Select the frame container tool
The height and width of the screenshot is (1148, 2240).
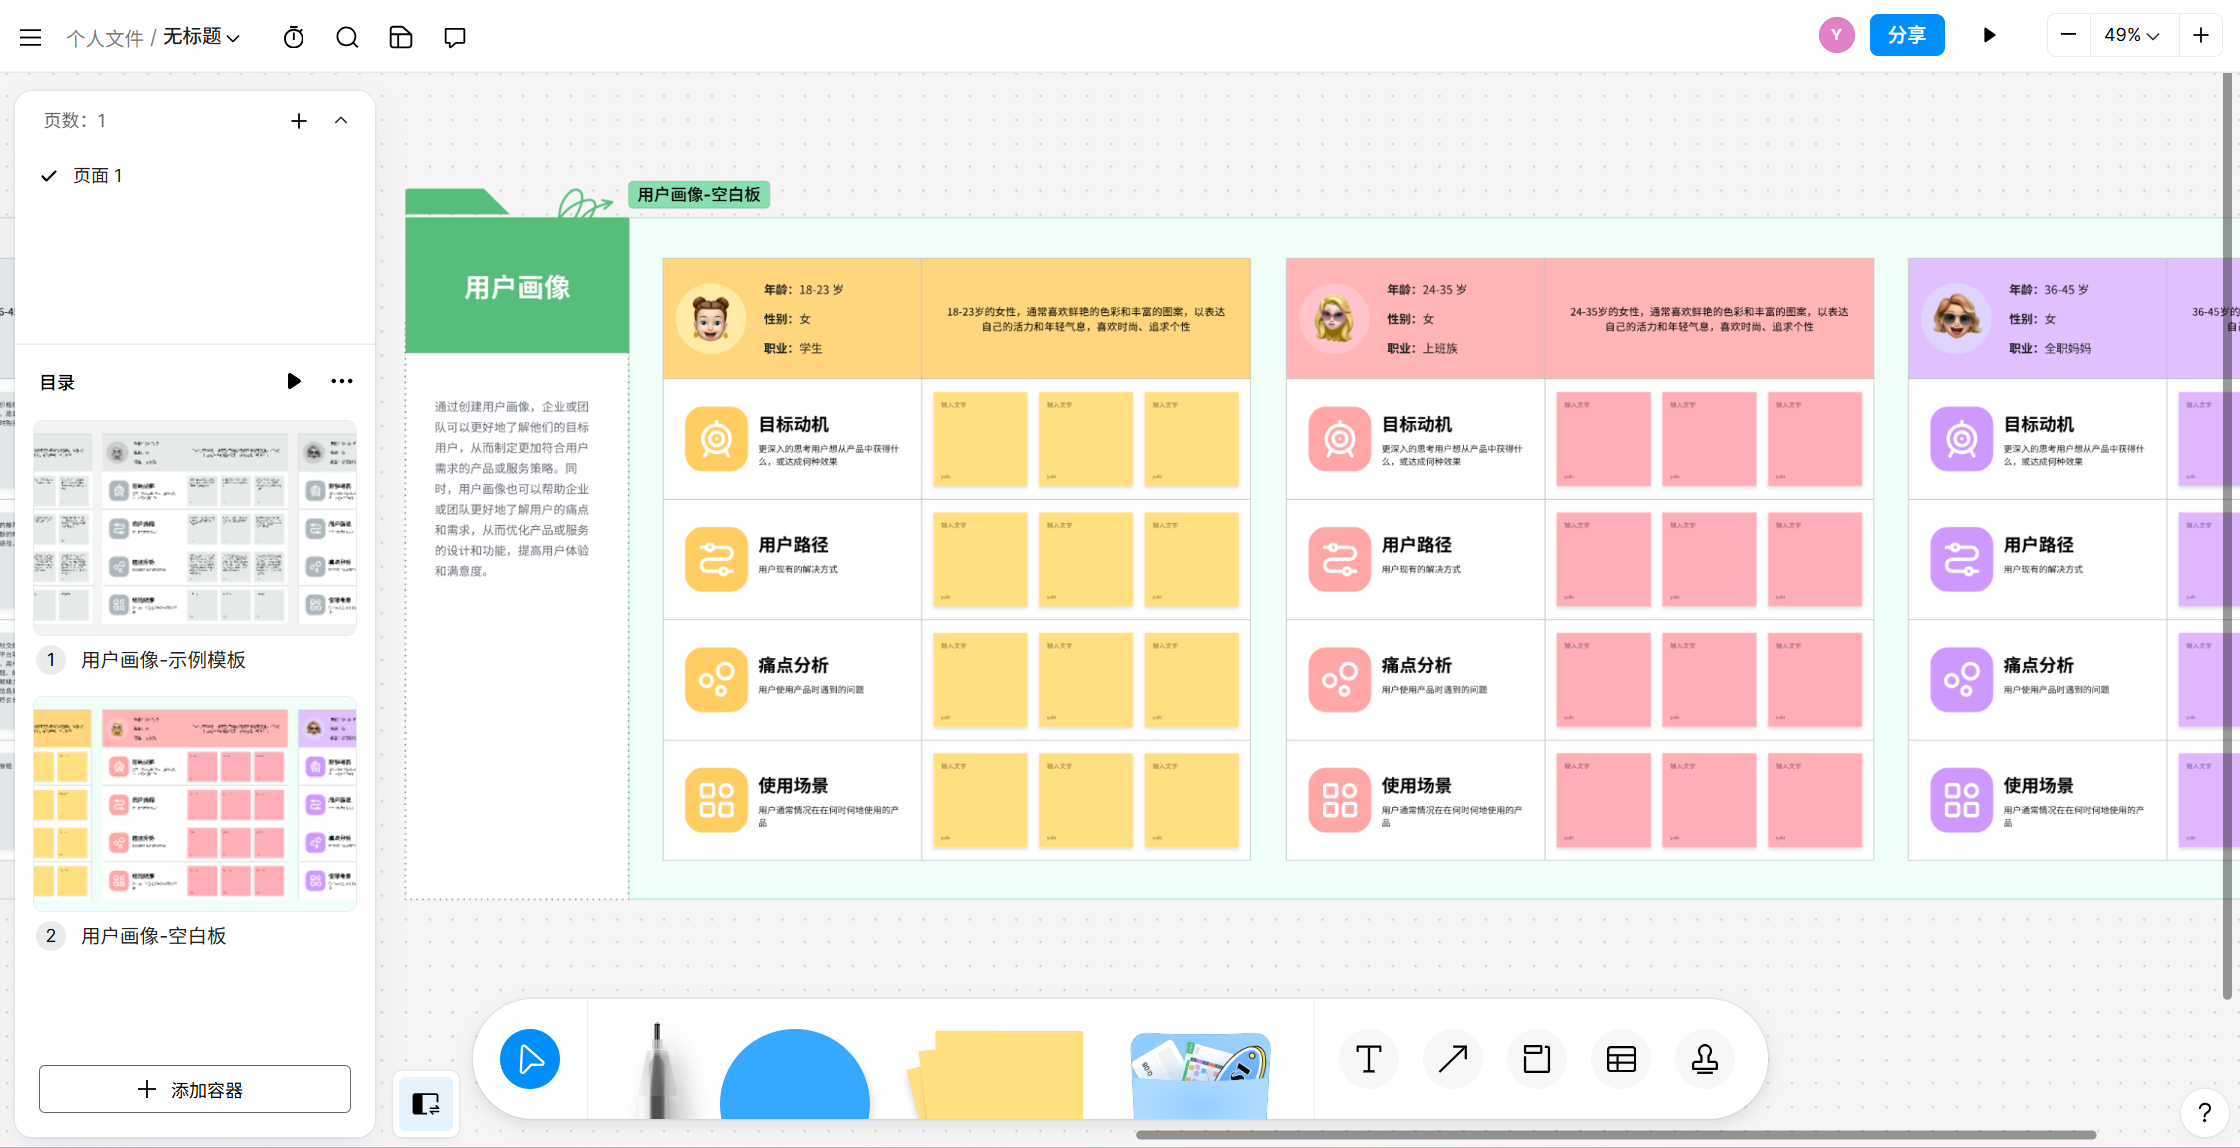[x=1536, y=1059]
